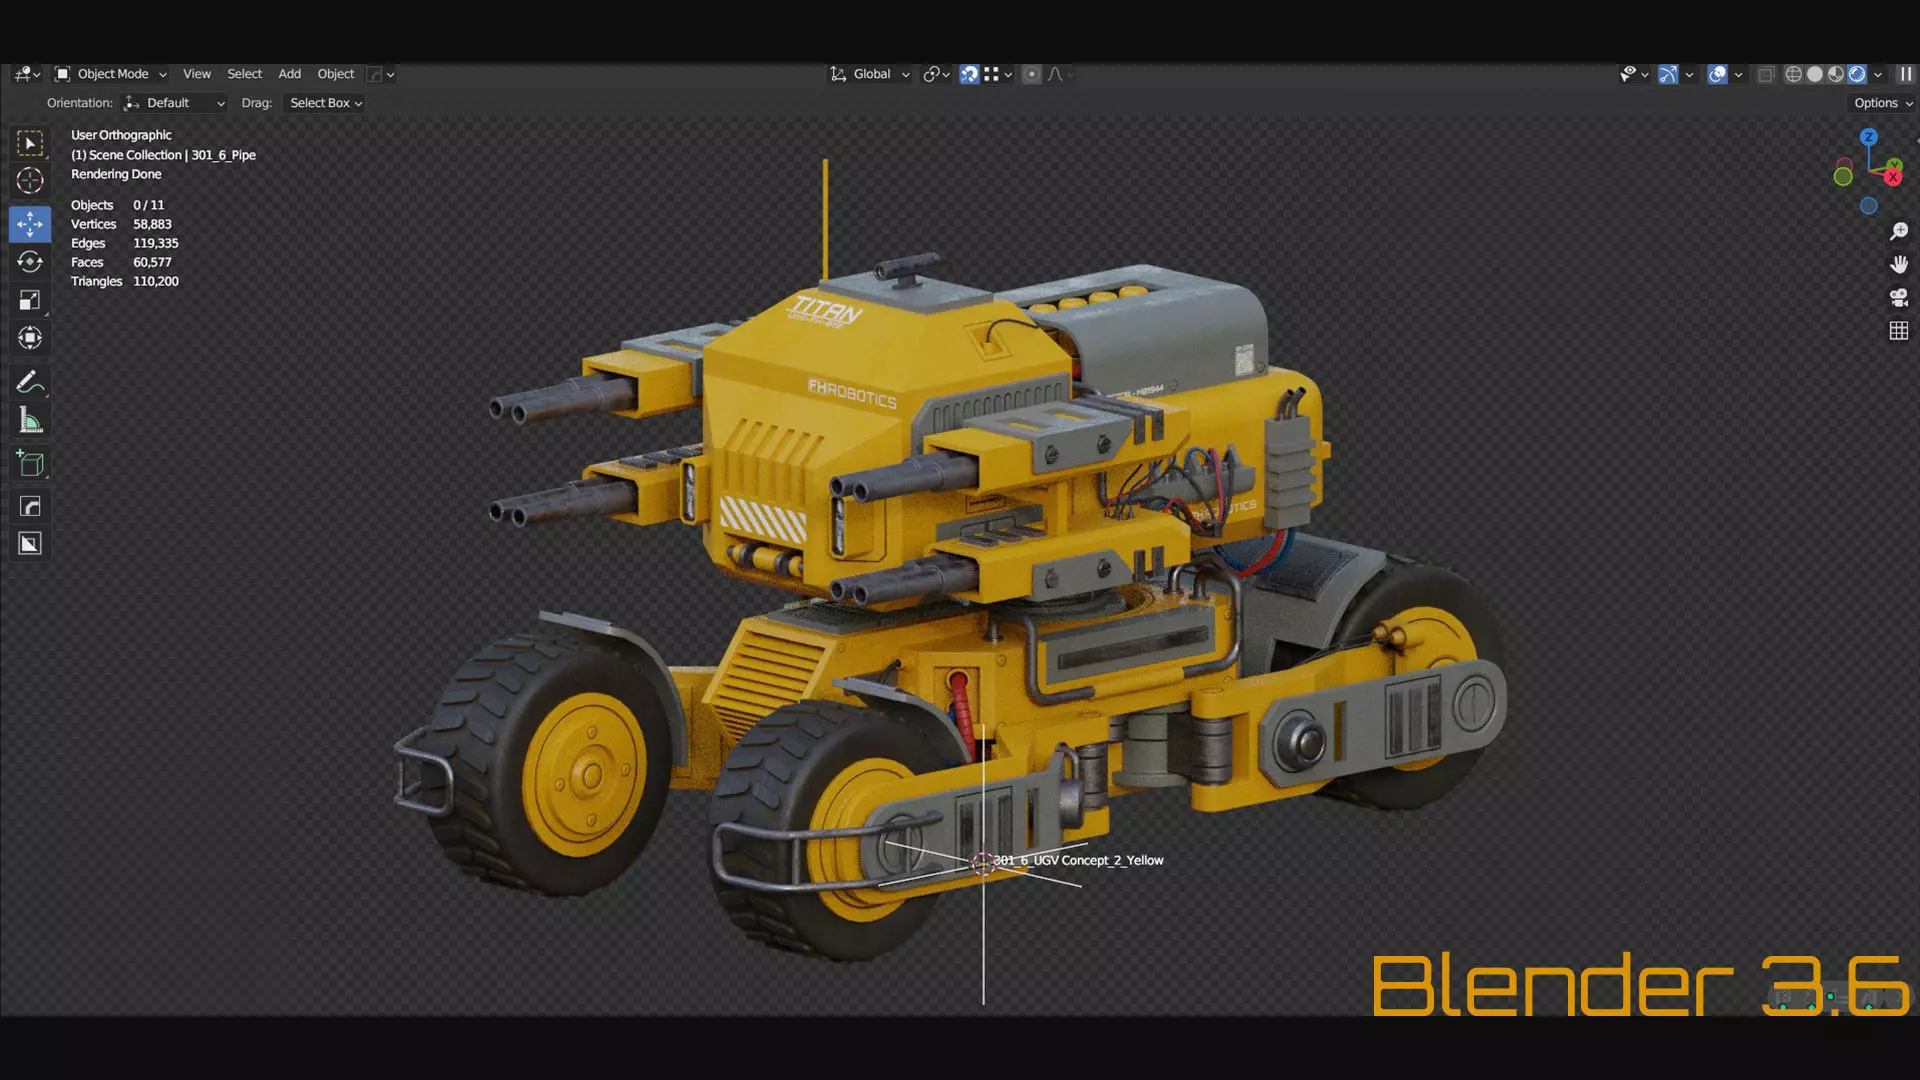Viewport: 1920px width, 1080px height.
Task: Expand overlays options dropdown arrow
Action: pyautogui.click(x=1738, y=74)
